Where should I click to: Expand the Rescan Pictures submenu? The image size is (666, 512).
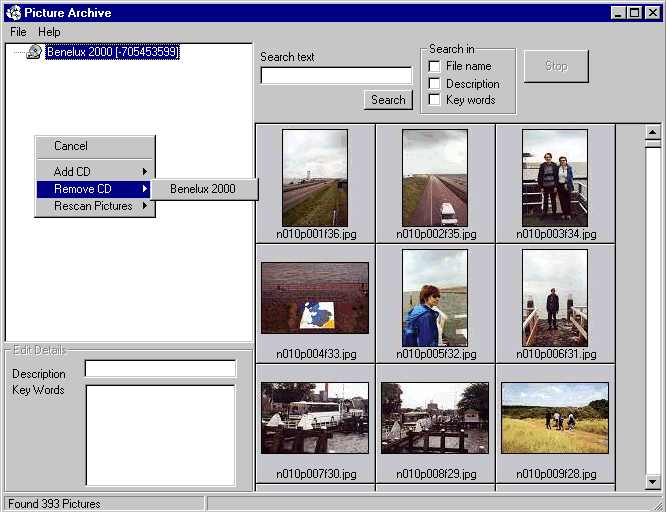(x=95, y=206)
